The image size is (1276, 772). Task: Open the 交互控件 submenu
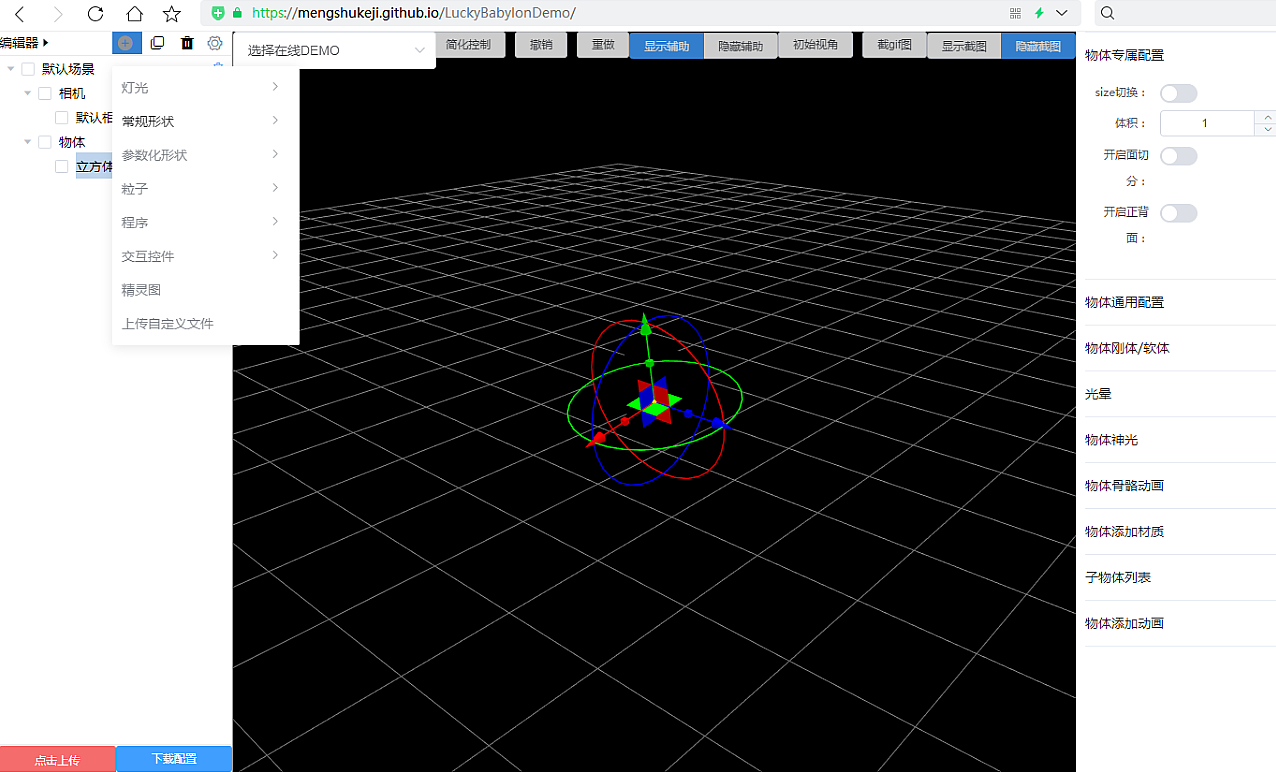tap(205, 256)
